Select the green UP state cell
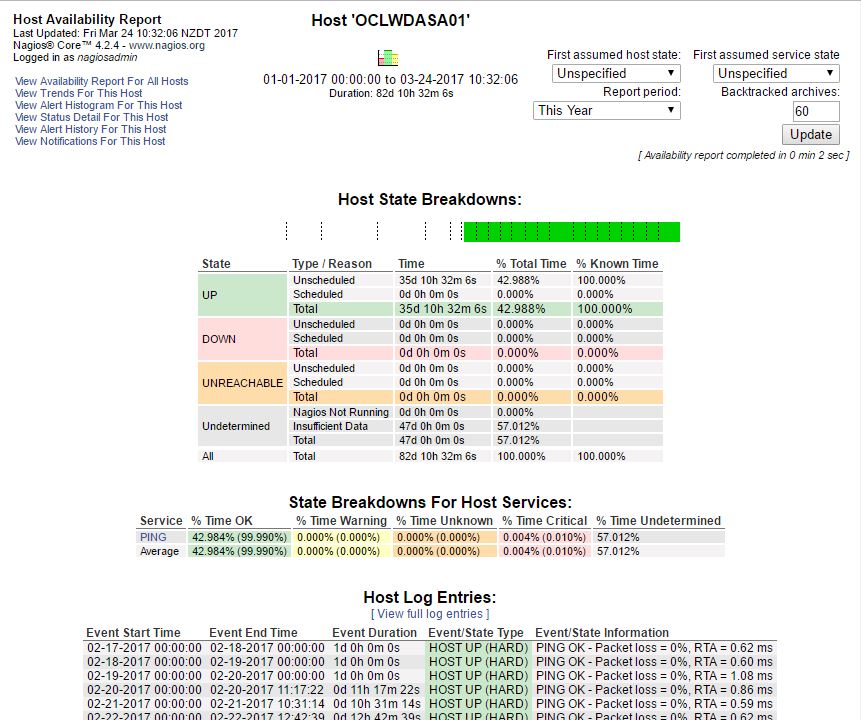 pos(243,295)
